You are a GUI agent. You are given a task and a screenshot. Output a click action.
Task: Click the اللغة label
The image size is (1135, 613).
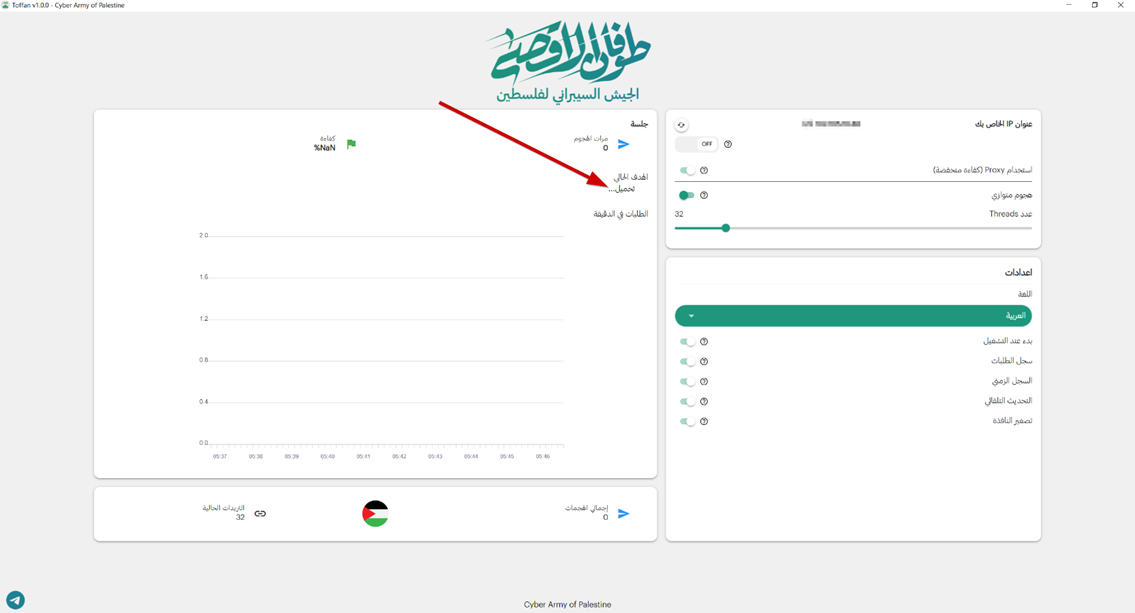[1025, 294]
